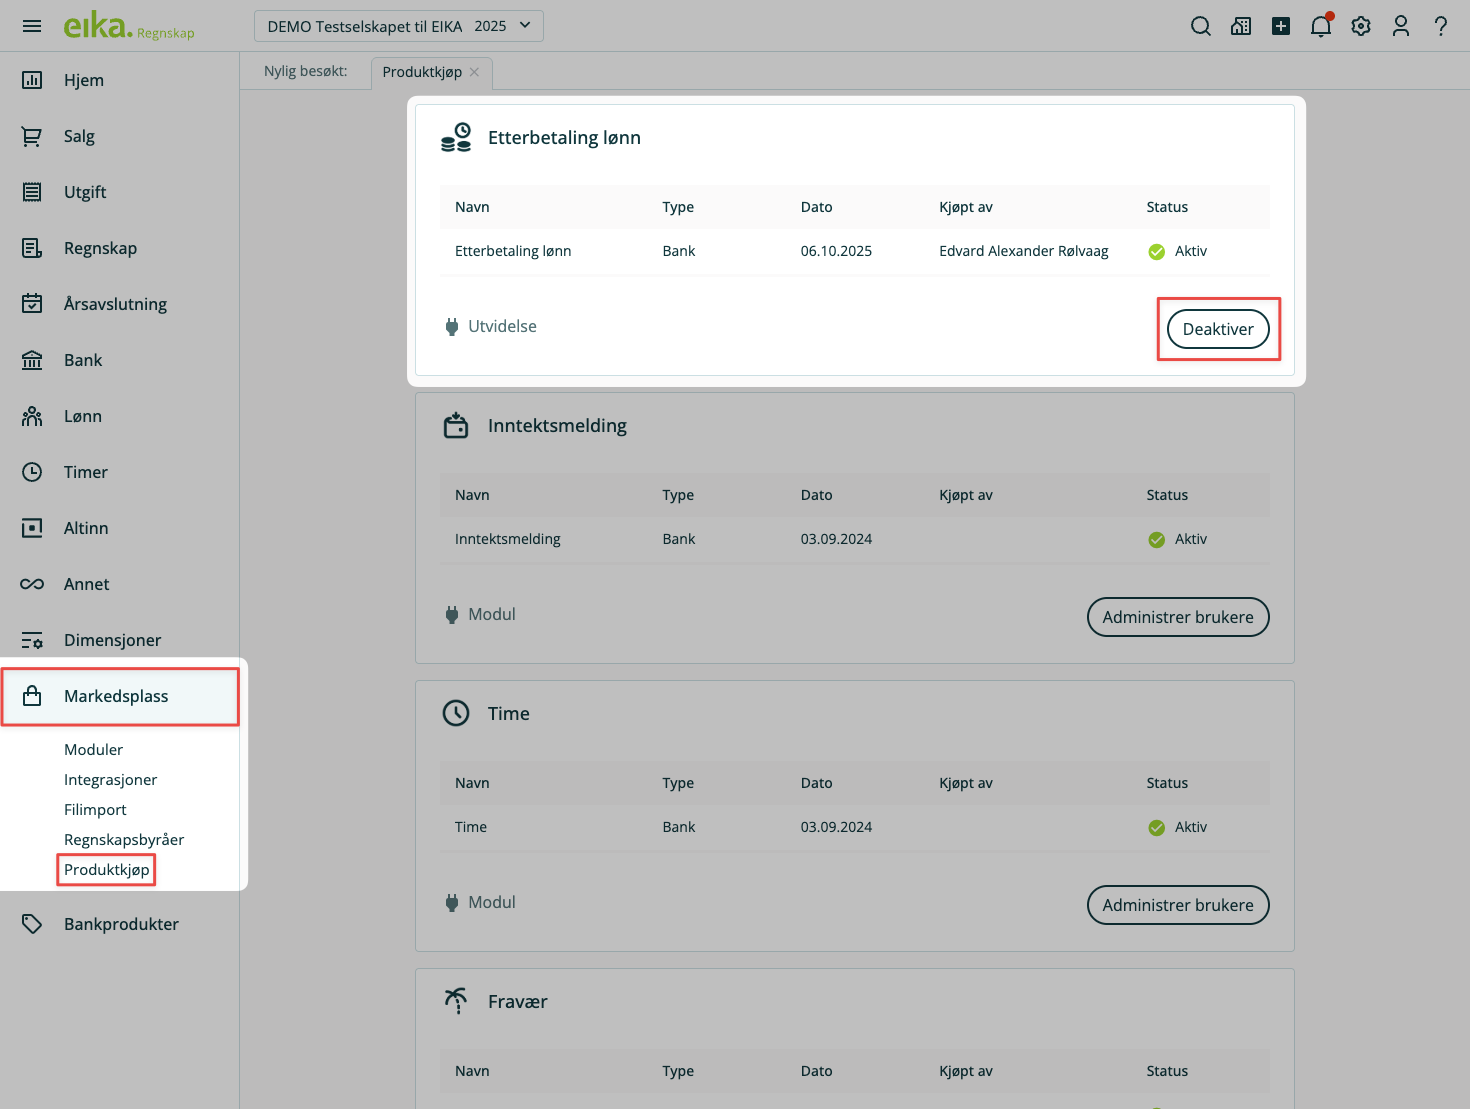Click the user profile icon

1401,26
